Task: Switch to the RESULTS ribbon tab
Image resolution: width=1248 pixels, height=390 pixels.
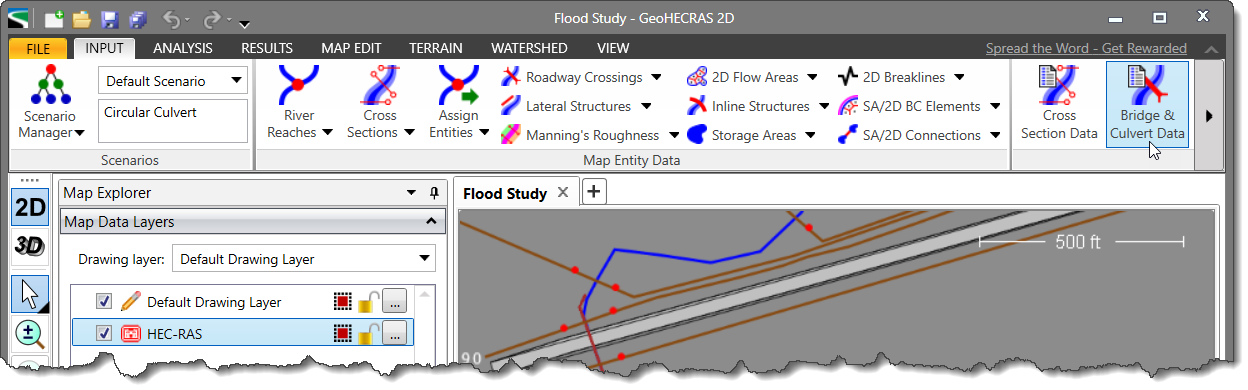Action: (x=267, y=48)
